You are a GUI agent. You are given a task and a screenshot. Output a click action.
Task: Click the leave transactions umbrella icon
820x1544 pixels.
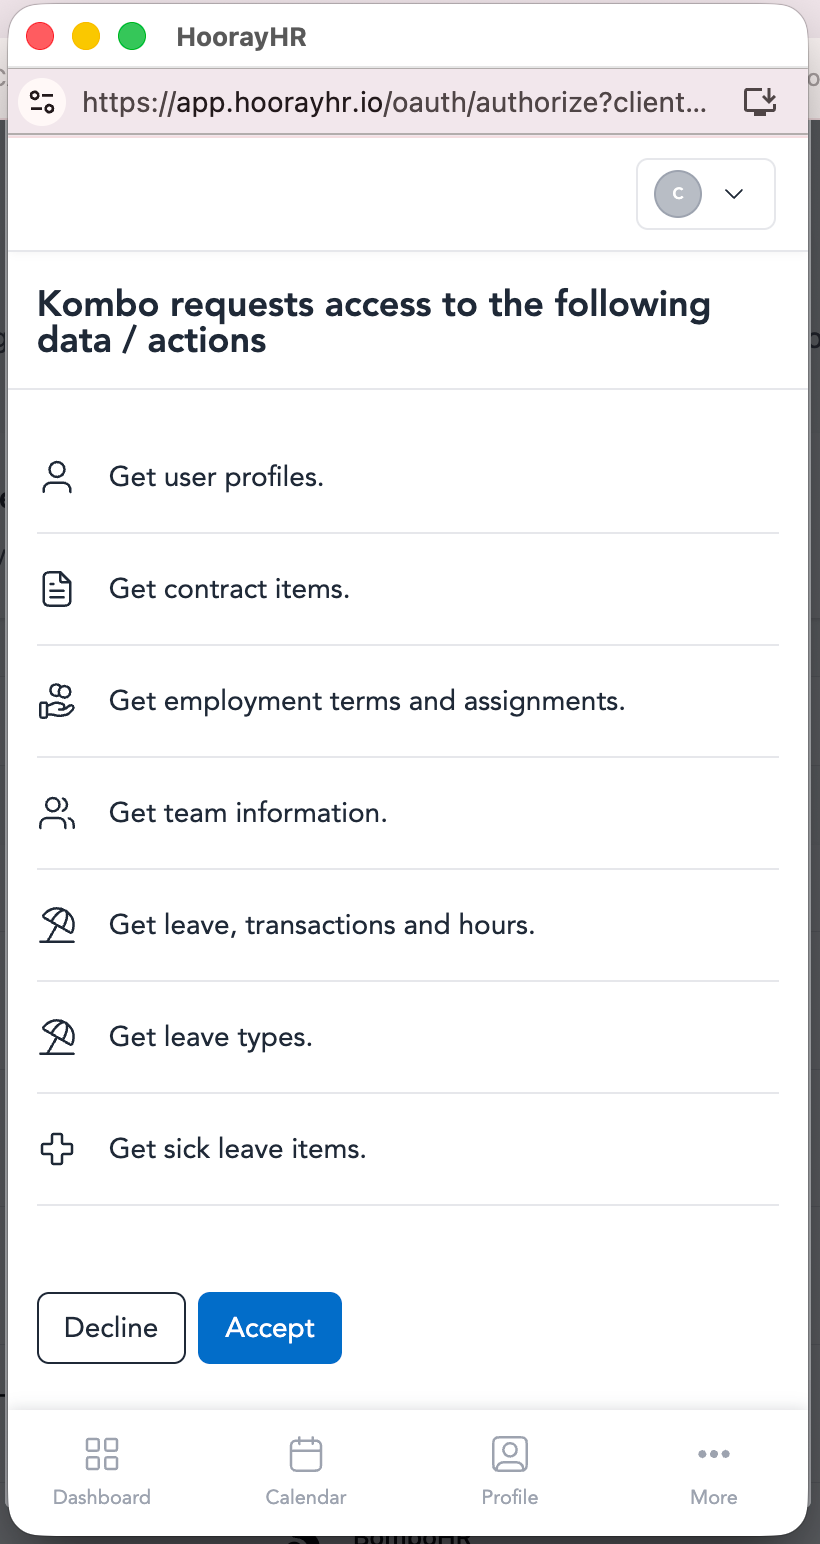[57, 925]
